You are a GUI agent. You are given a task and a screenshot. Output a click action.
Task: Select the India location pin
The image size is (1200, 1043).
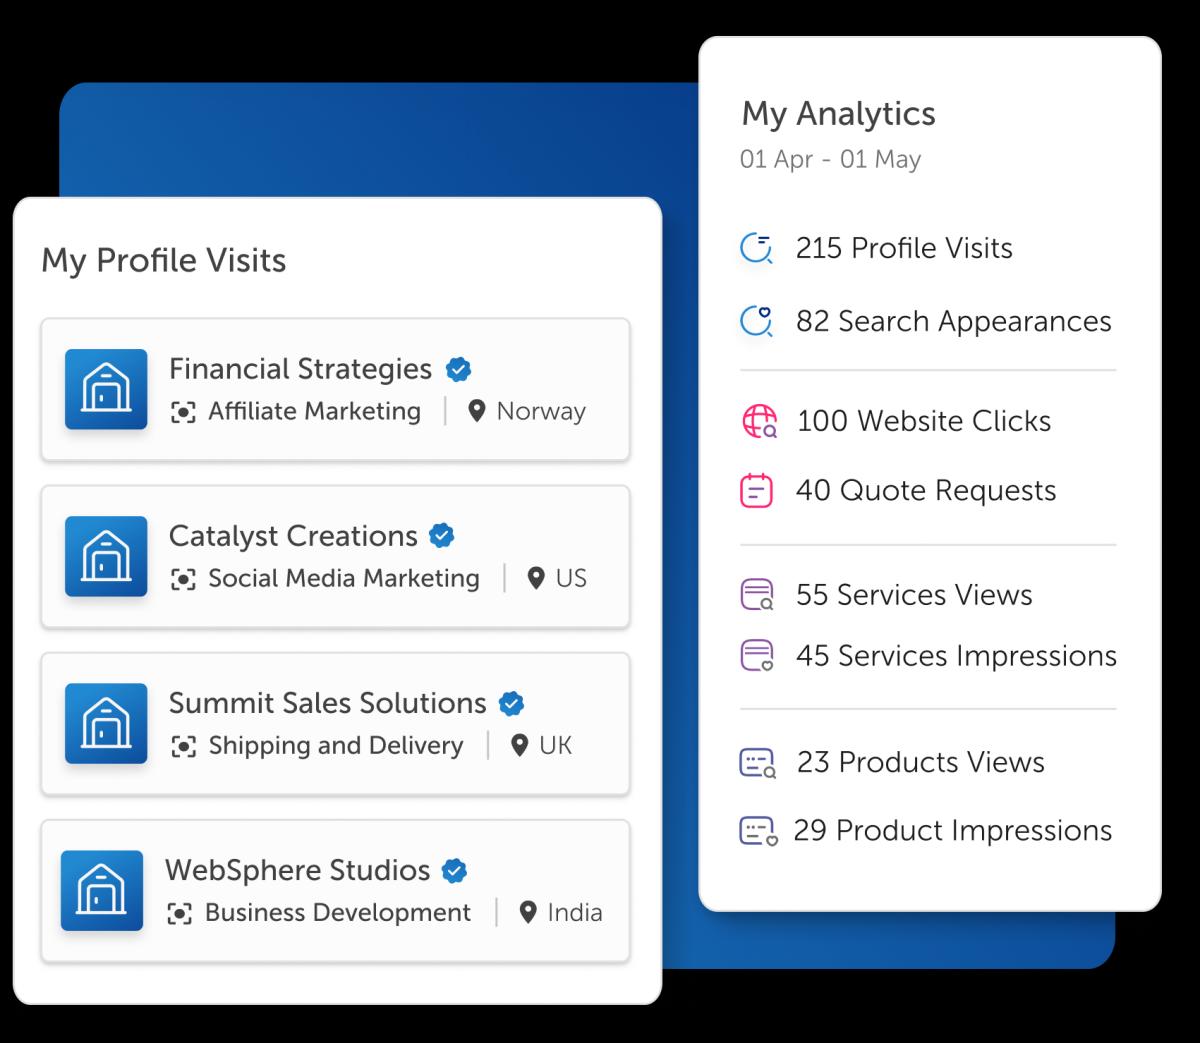click(528, 912)
